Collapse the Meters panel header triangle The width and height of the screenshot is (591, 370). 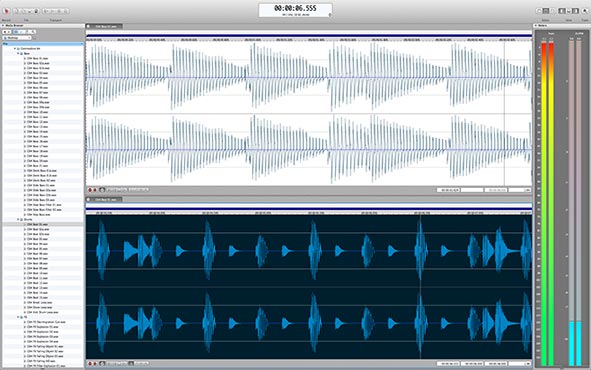tap(536, 26)
